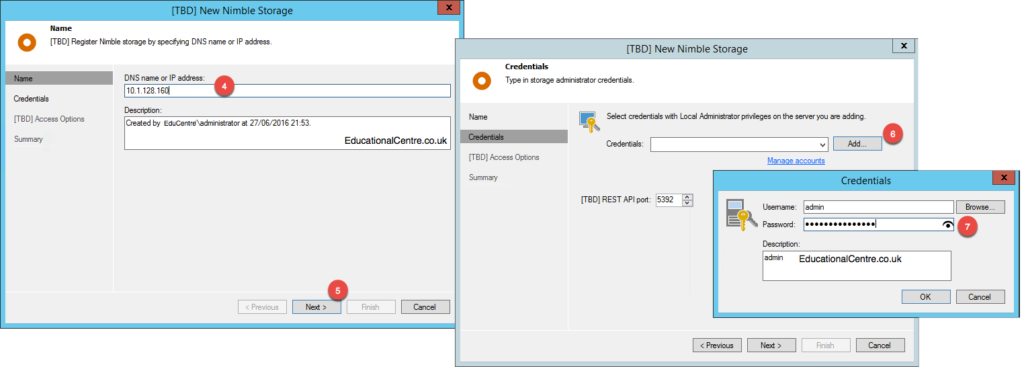Click Cancel in the Name wizard
This screenshot has height=367, width=1024.
point(425,307)
